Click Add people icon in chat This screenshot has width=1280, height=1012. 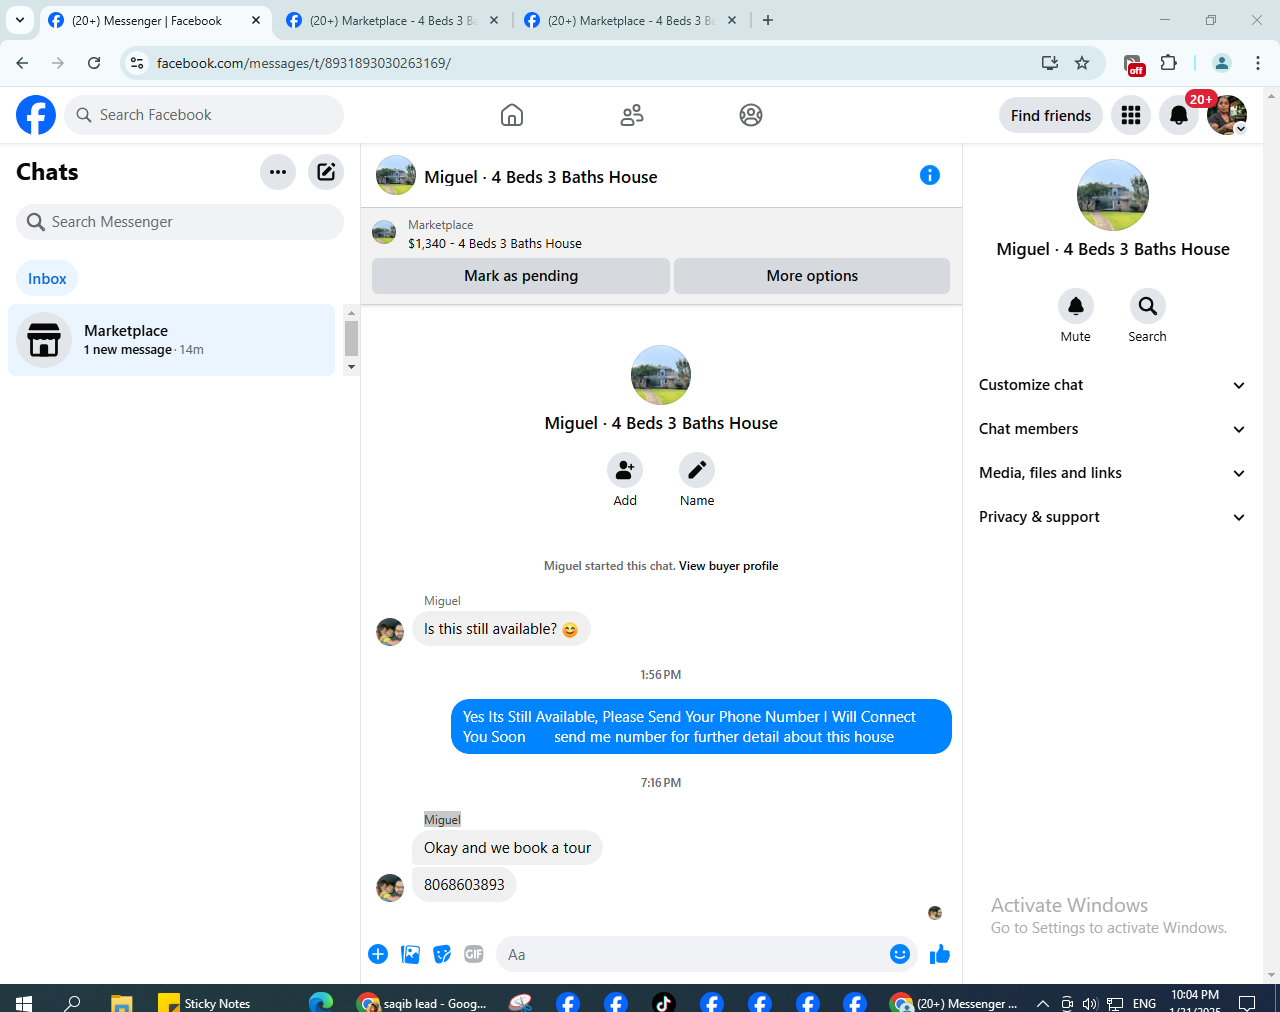tap(625, 470)
